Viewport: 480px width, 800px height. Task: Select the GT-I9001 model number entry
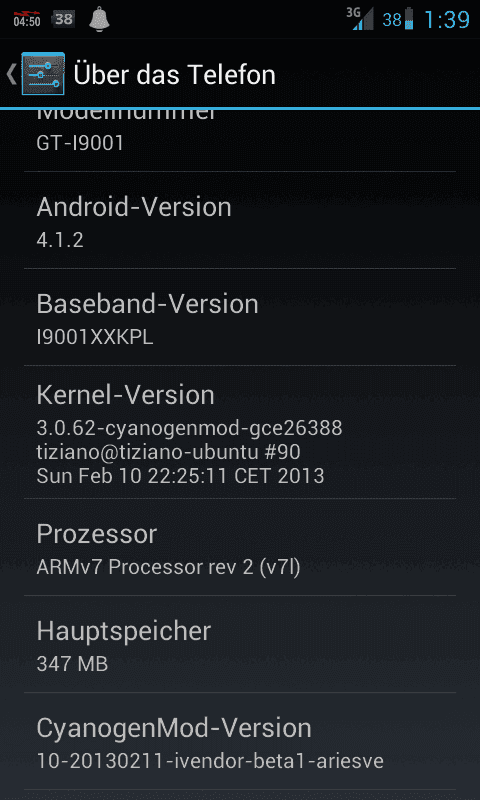click(240, 140)
